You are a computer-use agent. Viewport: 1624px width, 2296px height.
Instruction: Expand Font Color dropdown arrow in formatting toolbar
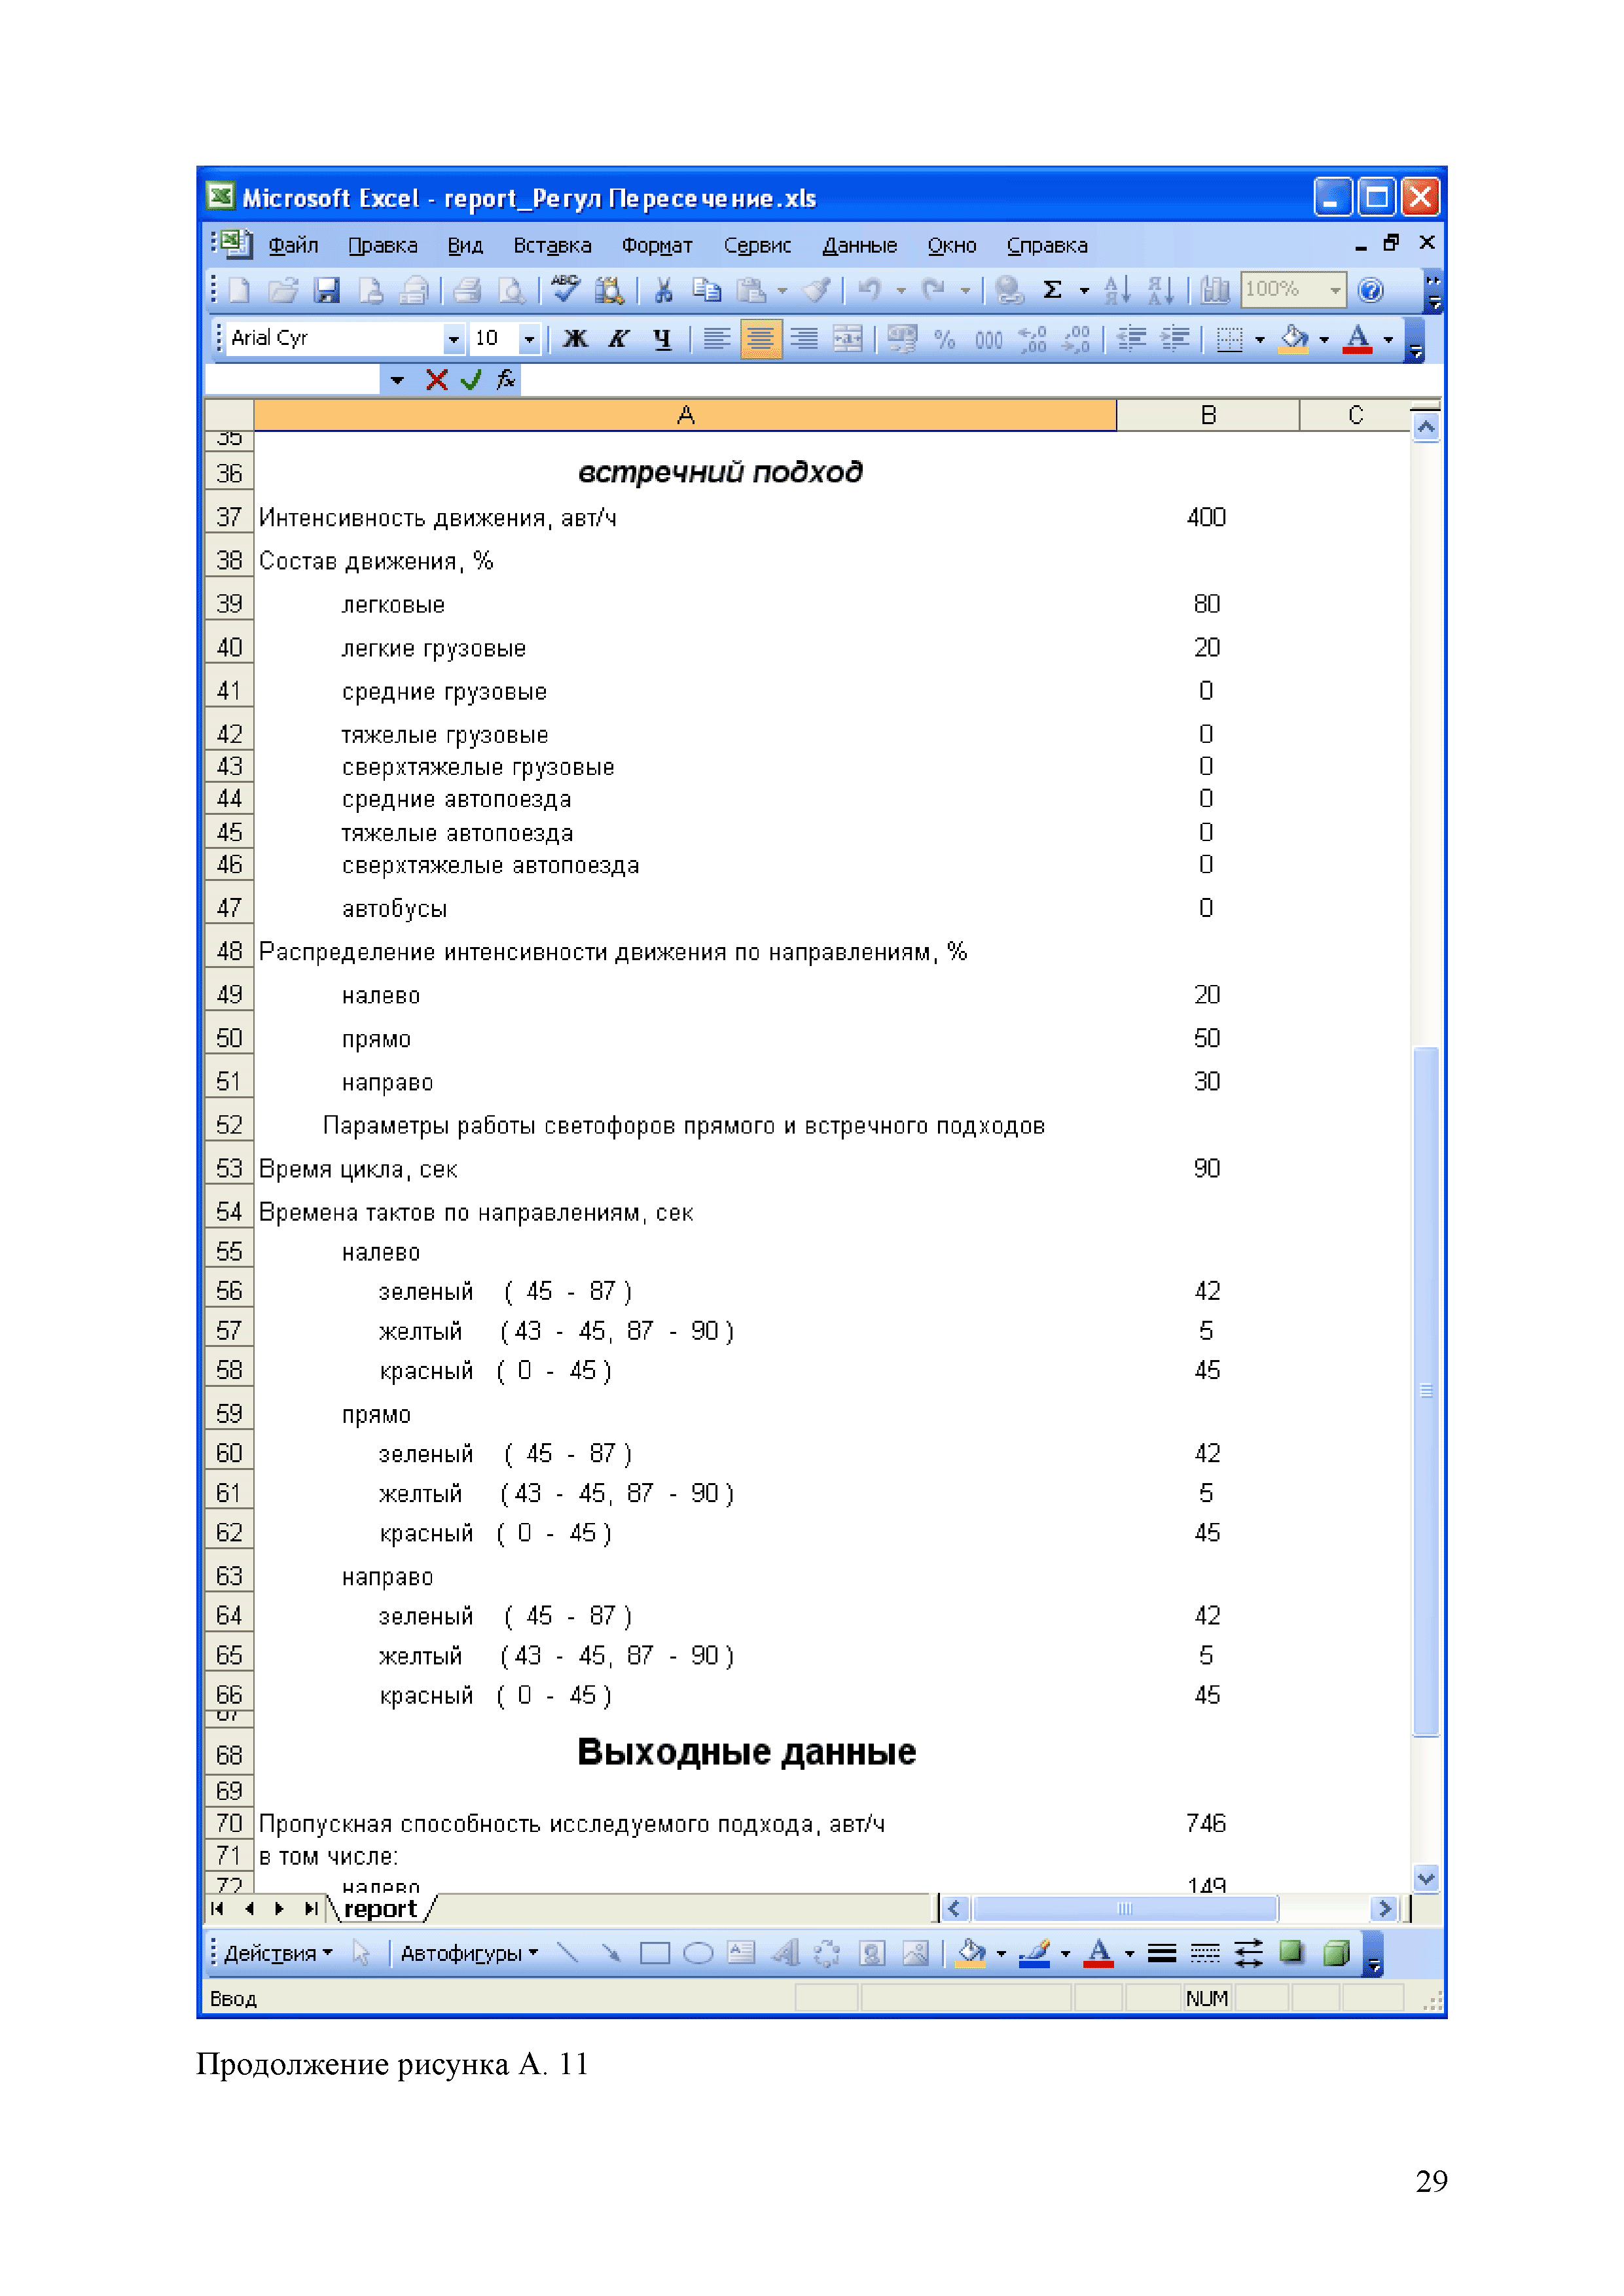tap(1388, 340)
